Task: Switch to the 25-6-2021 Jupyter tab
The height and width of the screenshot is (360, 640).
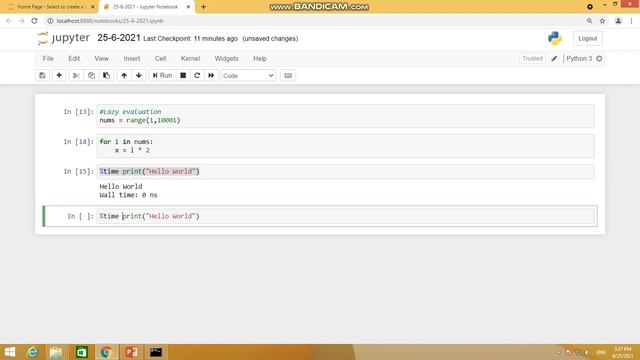Action: [145, 7]
